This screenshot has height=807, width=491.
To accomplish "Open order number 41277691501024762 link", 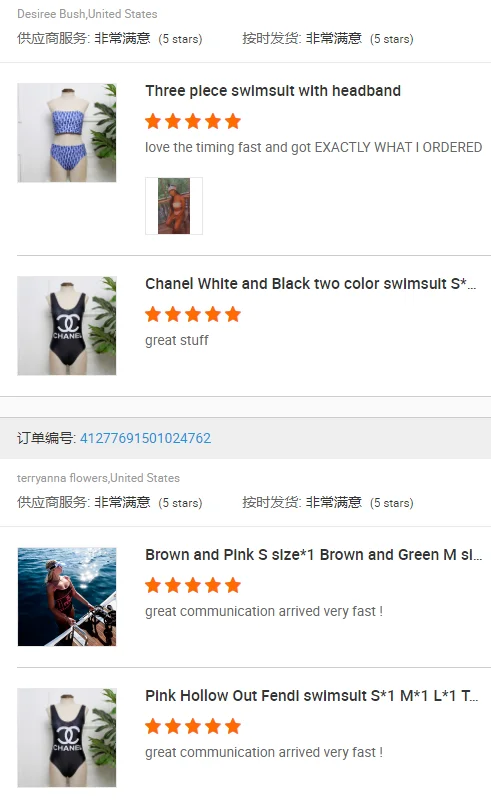I will coord(145,438).
